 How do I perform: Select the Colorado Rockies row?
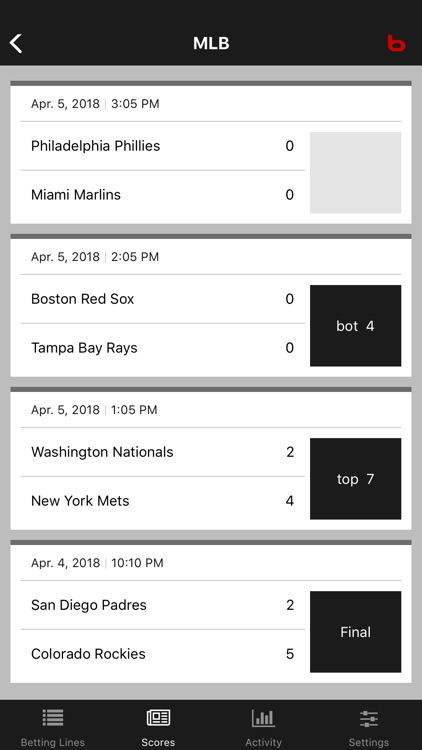[x=163, y=654]
